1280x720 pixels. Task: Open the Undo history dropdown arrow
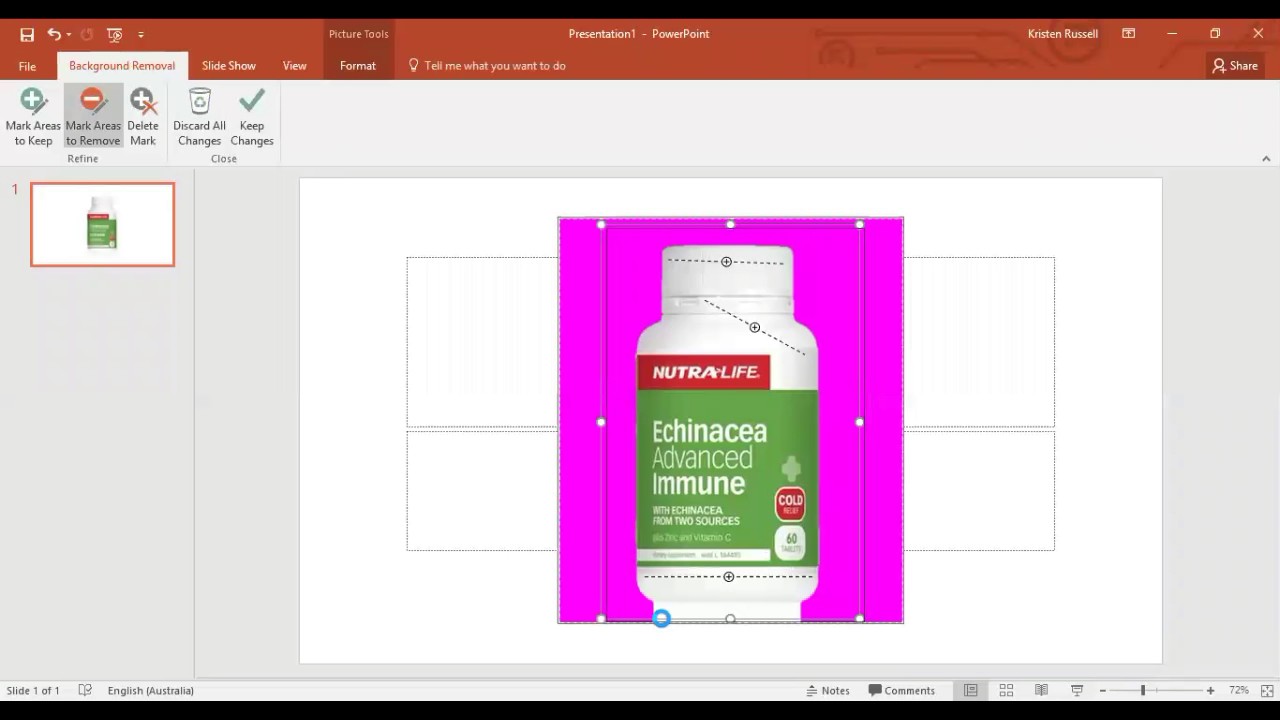(x=68, y=34)
